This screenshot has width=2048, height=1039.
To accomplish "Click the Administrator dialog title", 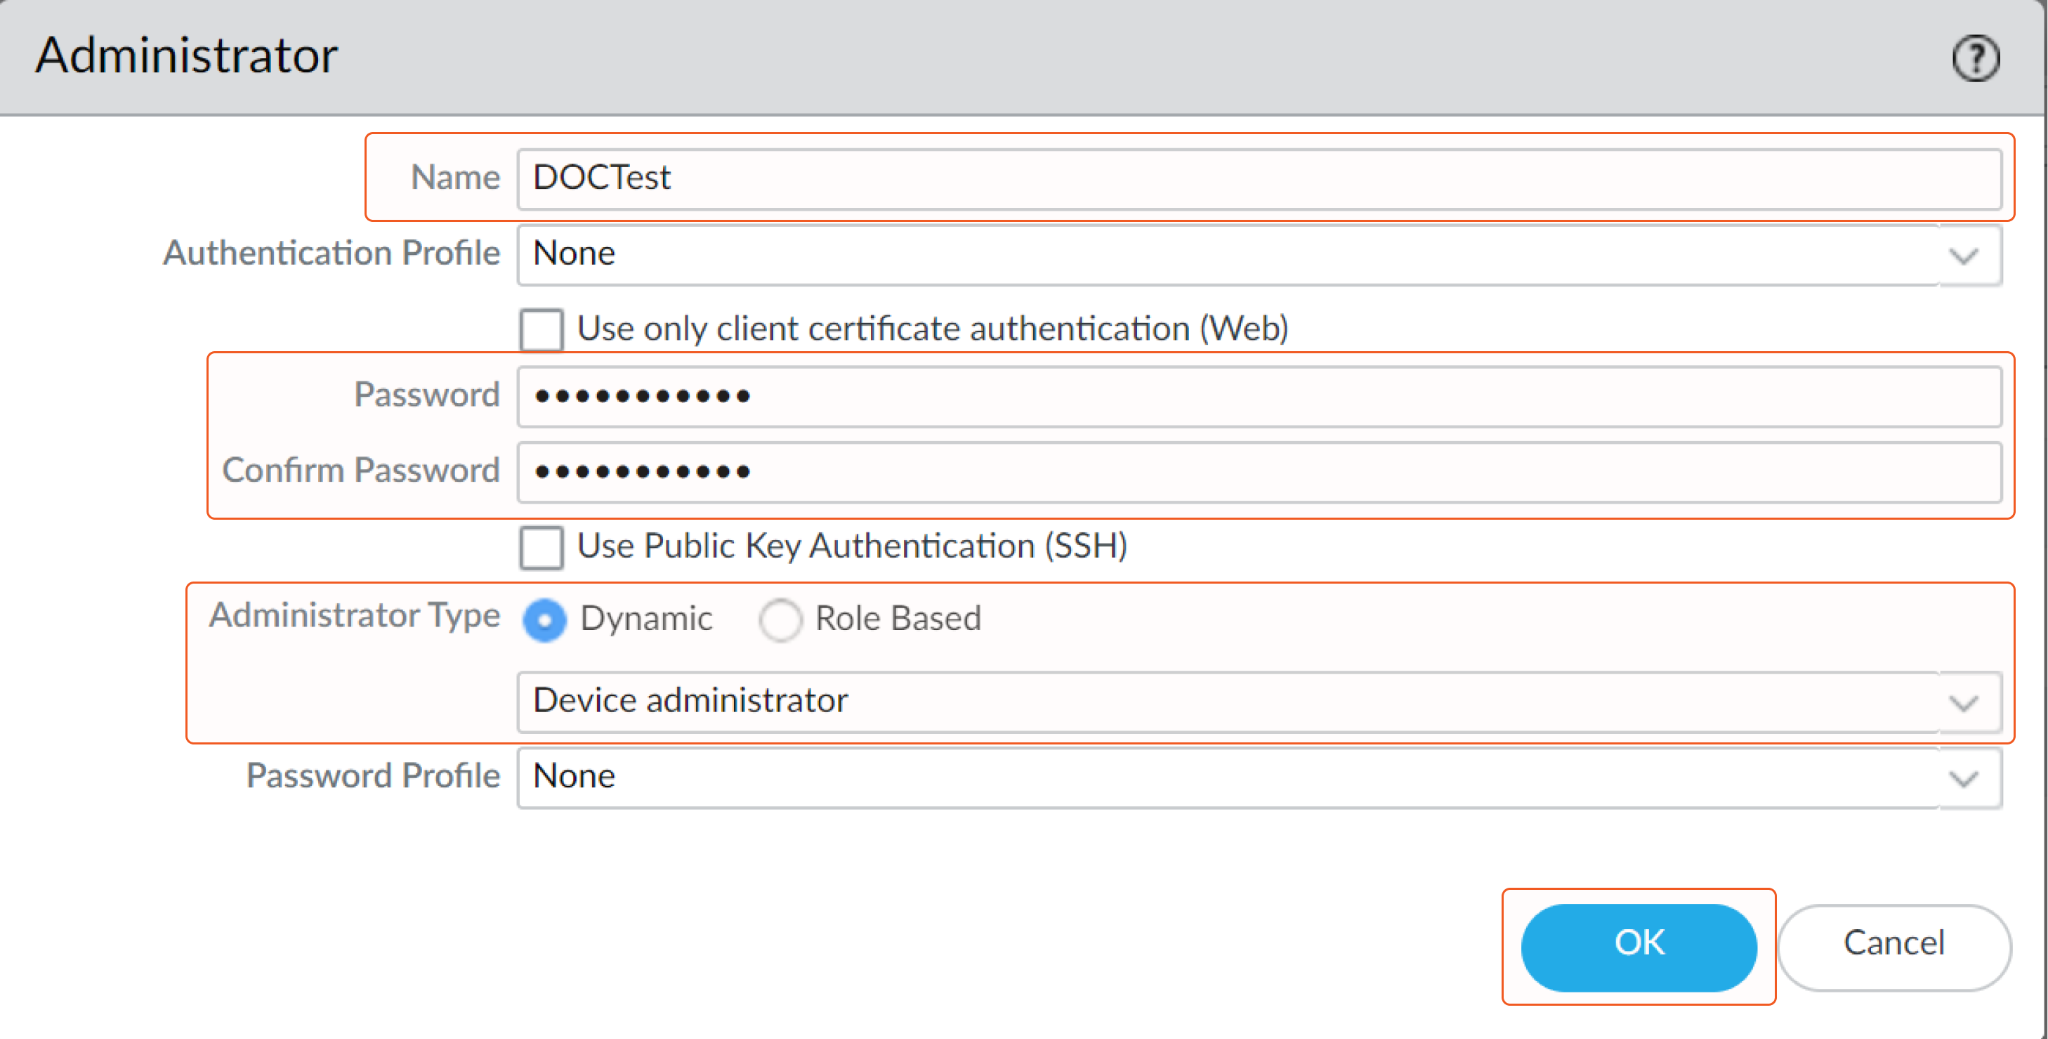I will click(x=187, y=56).
